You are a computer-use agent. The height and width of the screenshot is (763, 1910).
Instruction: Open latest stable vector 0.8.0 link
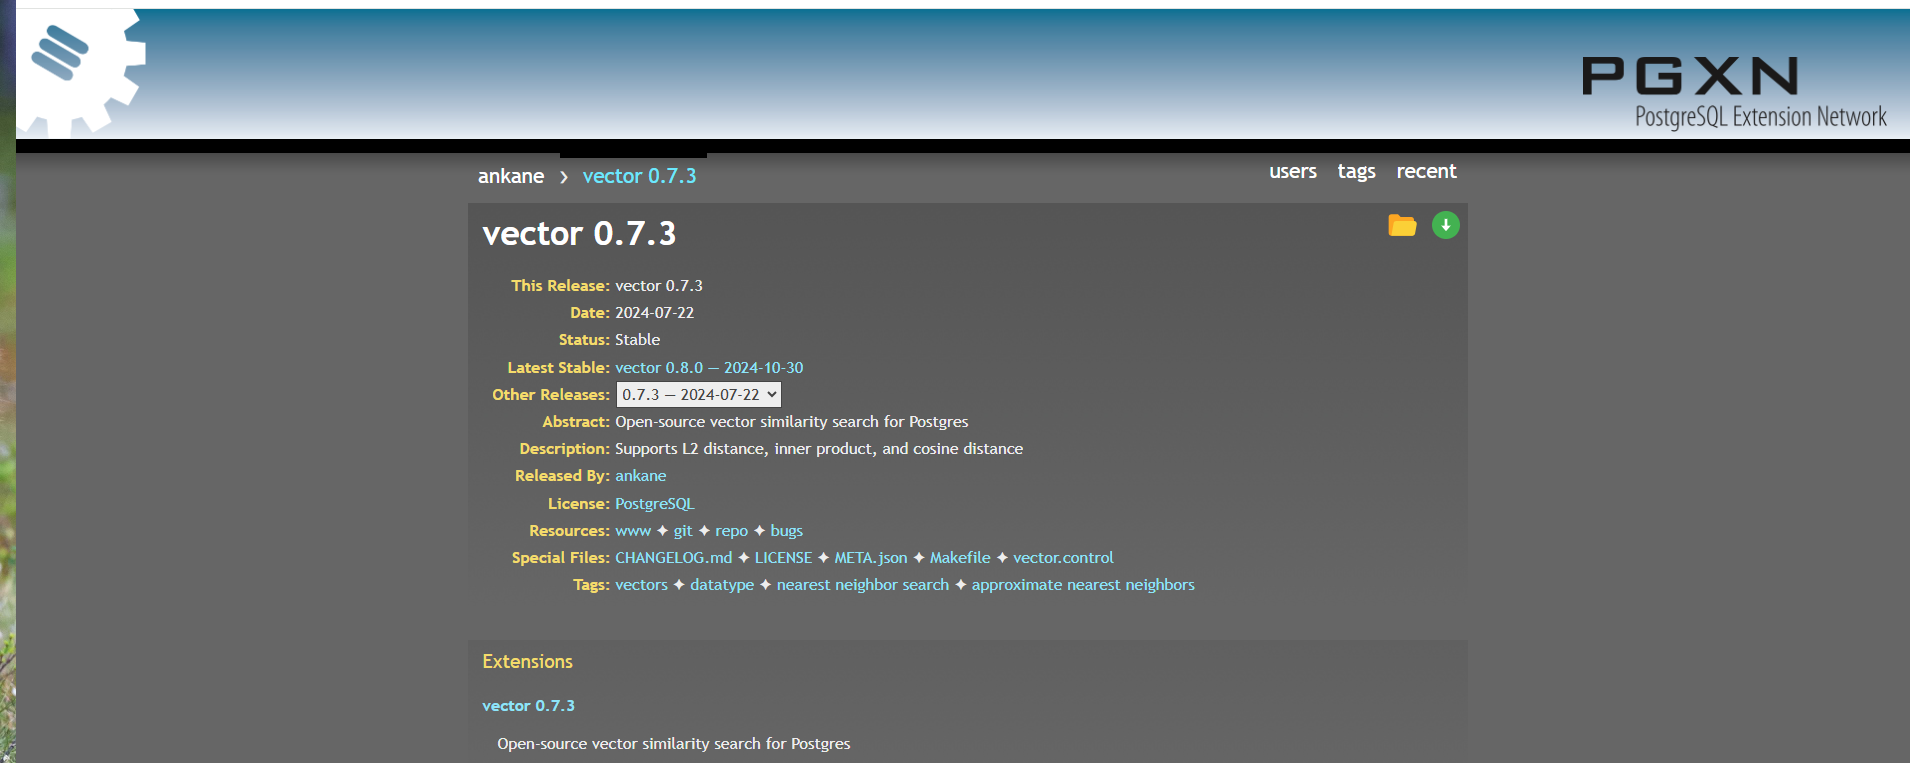pyautogui.click(x=709, y=368)
